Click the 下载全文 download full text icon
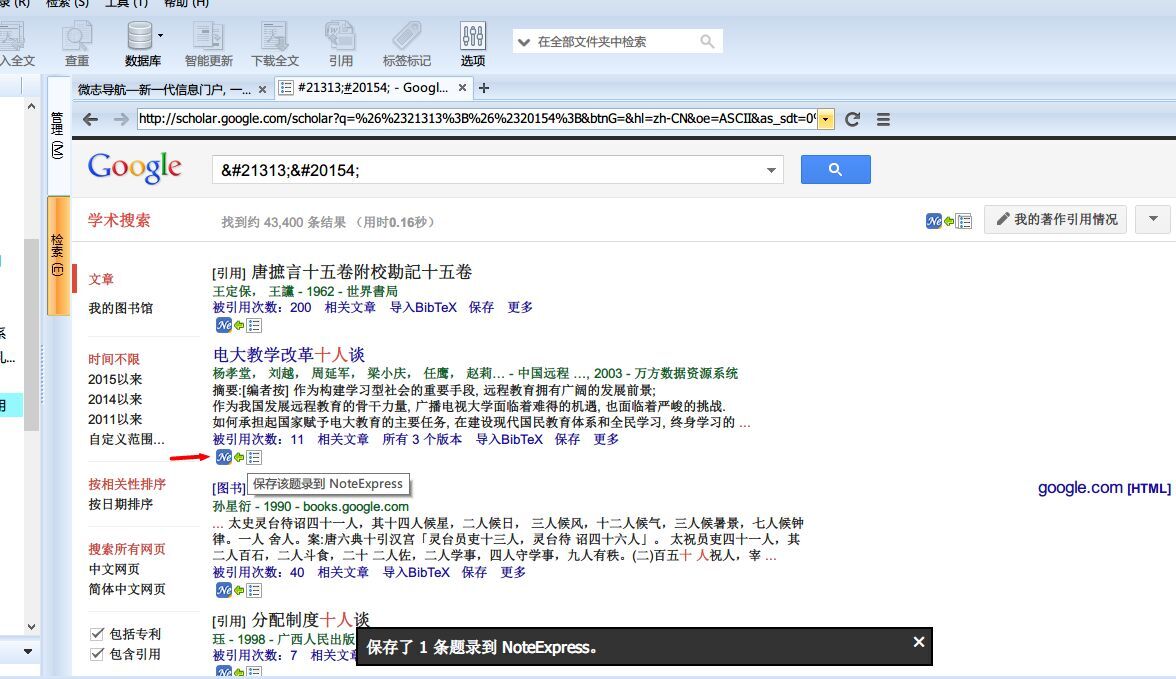1176x679 pixels. pos(274,44)
